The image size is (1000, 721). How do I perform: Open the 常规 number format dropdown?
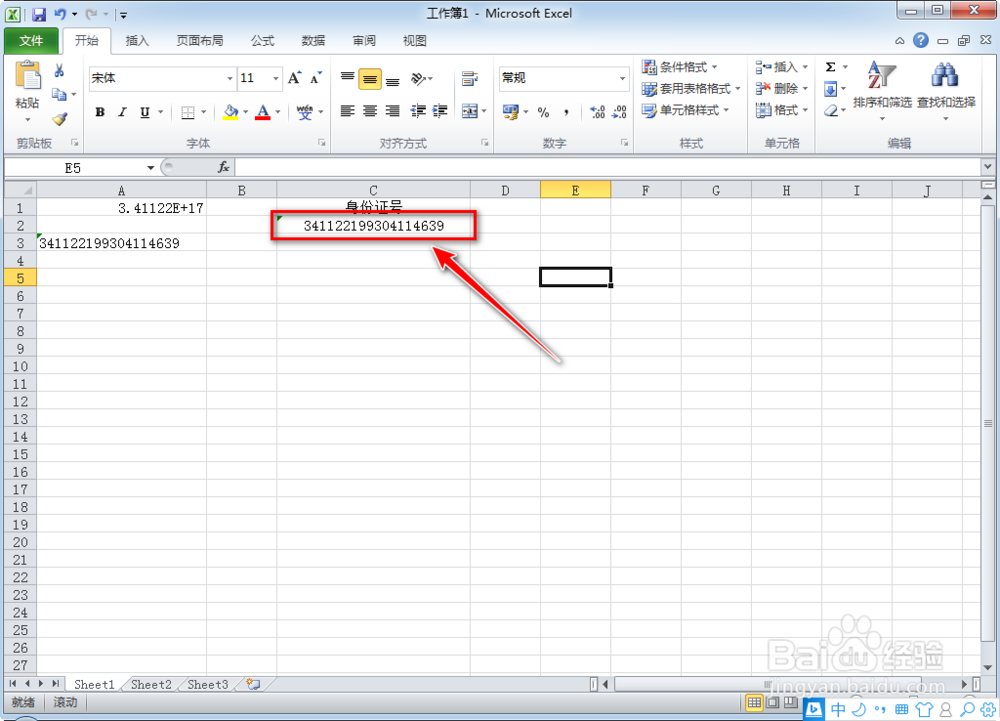(x=622, y=78)
